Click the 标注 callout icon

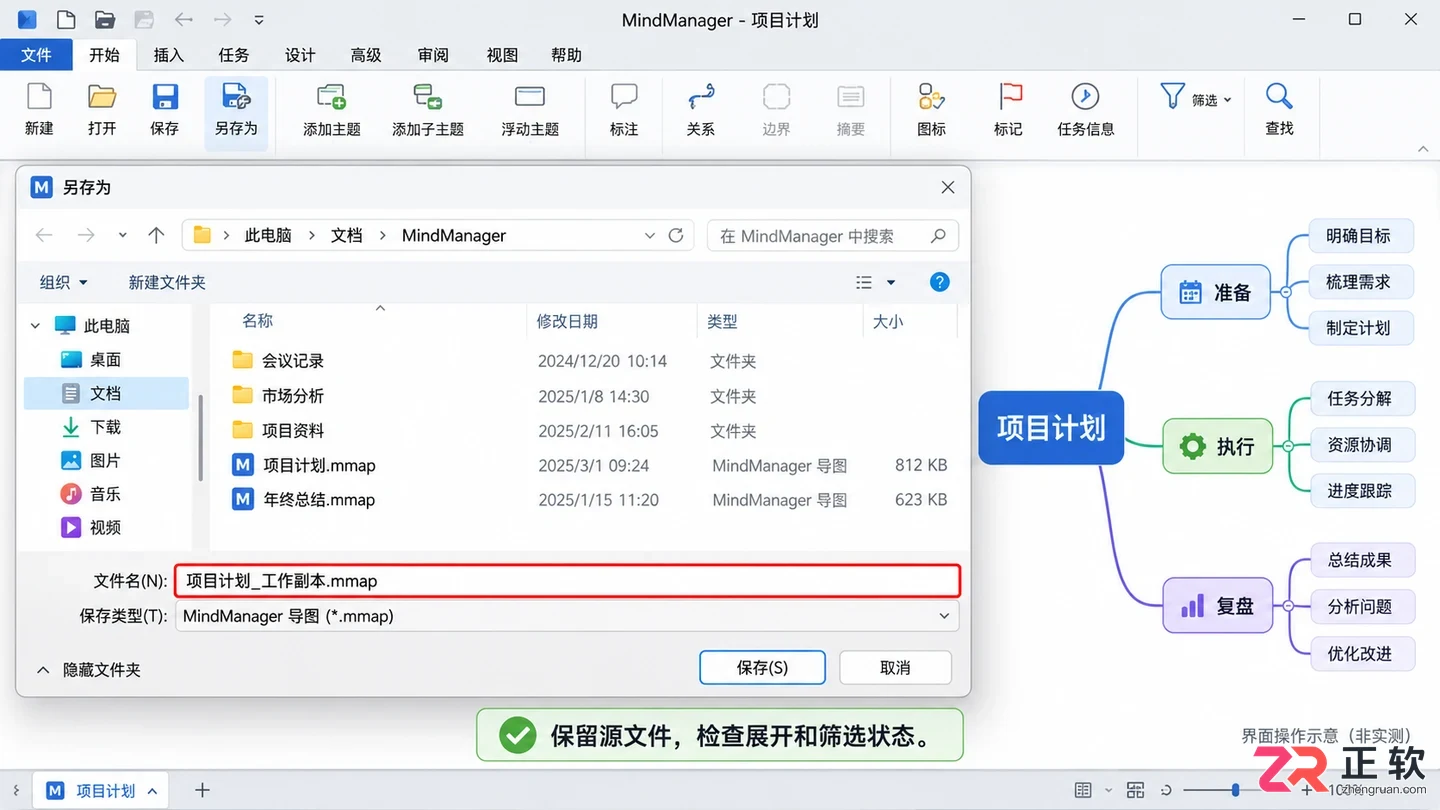[x=624, y=97]
